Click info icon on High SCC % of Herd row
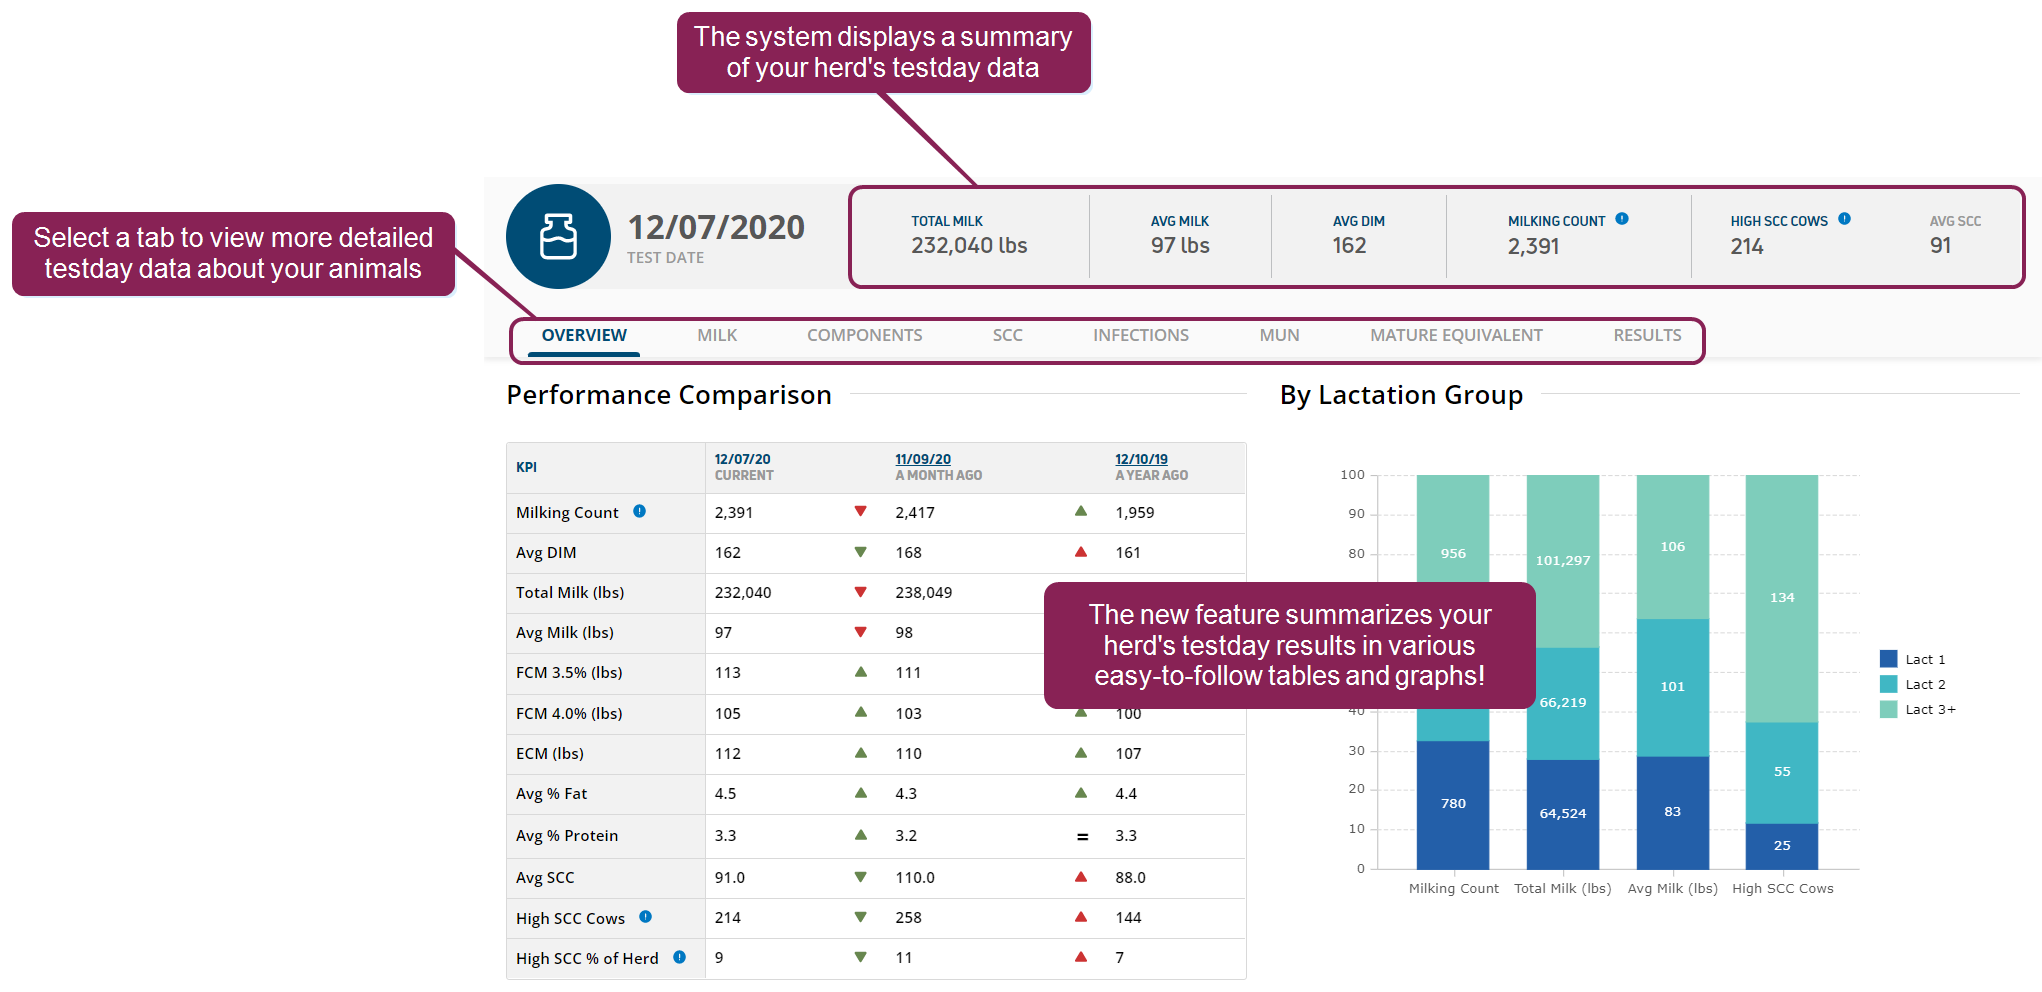Image resolution: width=2042 pixels, height=992 pixels. [x=679, y=957]
